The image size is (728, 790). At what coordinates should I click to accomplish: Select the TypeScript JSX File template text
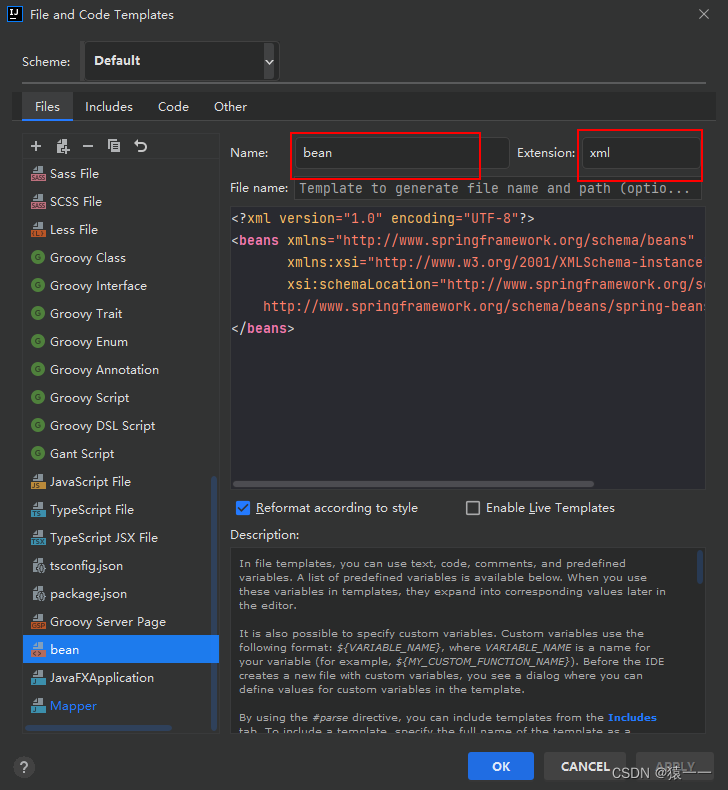tap(104, 538)
